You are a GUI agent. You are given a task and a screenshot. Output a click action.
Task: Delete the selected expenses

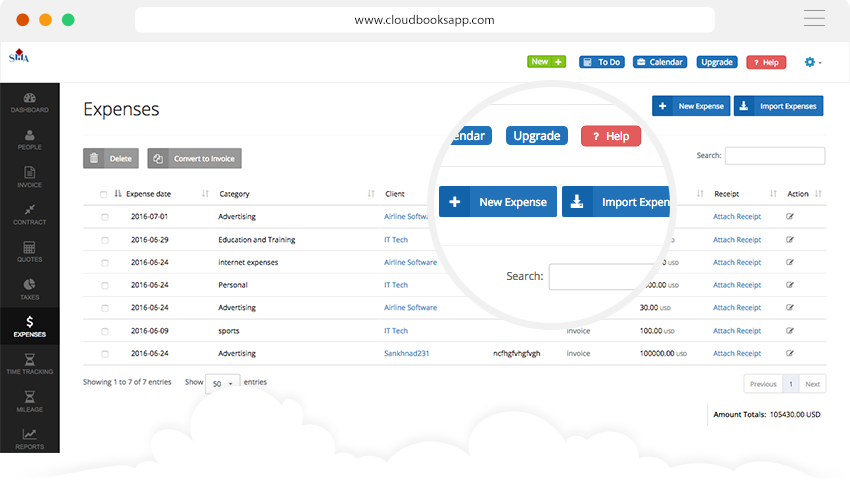(x=111, y=158)
